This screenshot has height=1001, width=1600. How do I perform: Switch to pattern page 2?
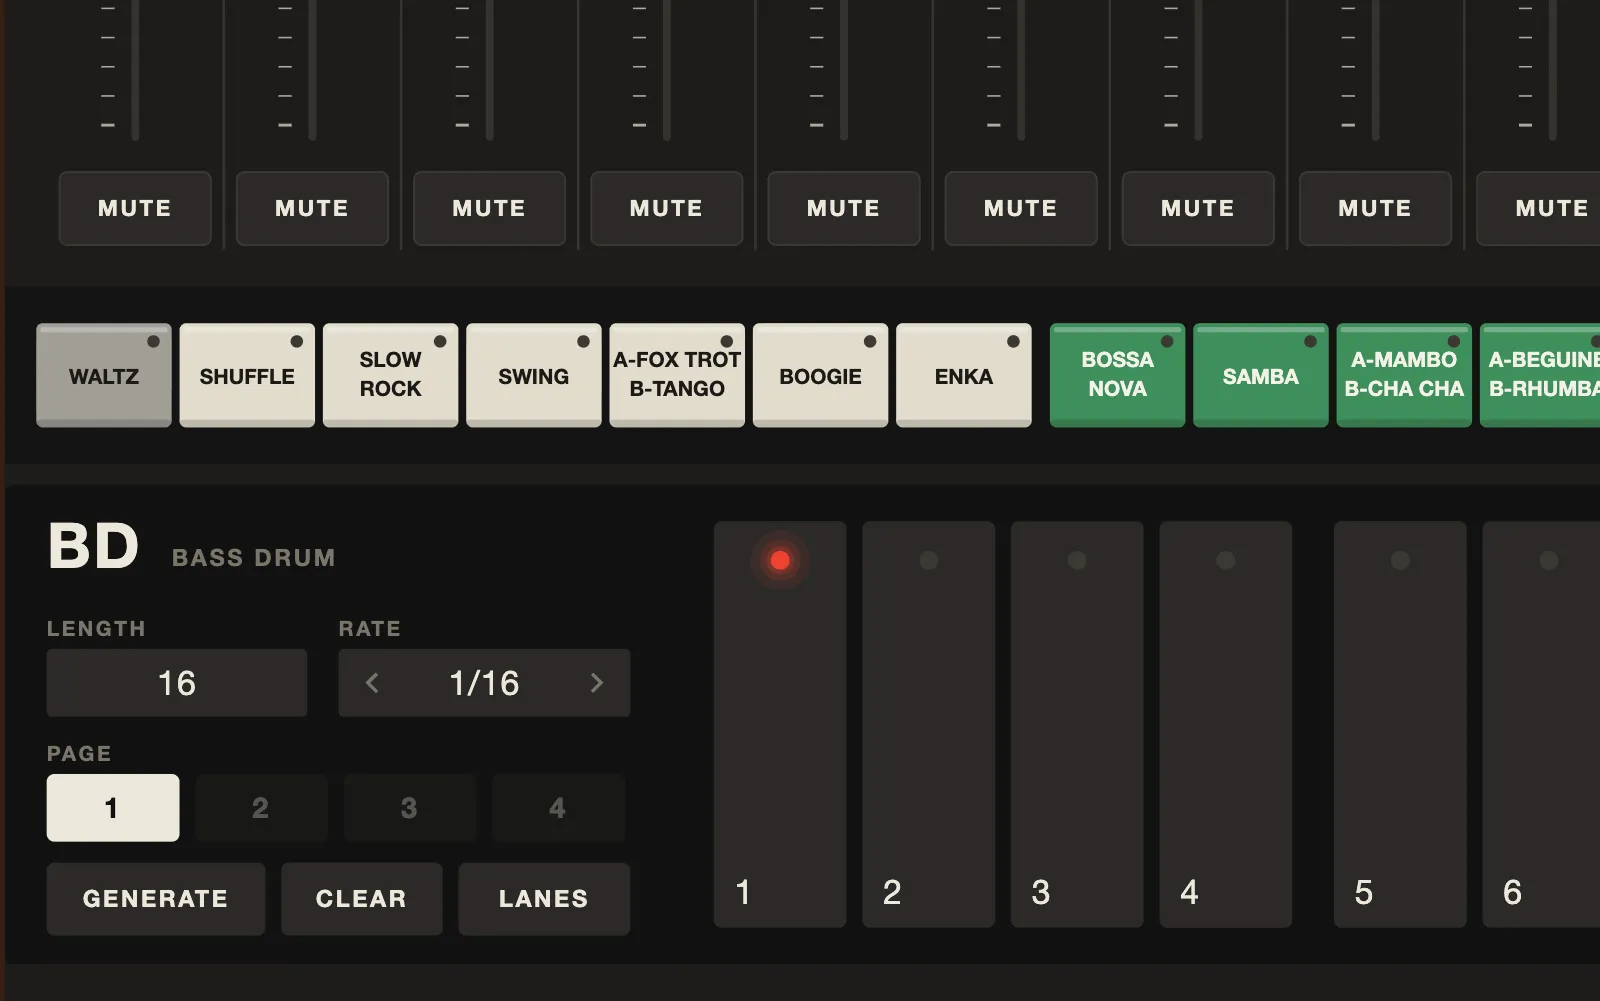(261, 808)
